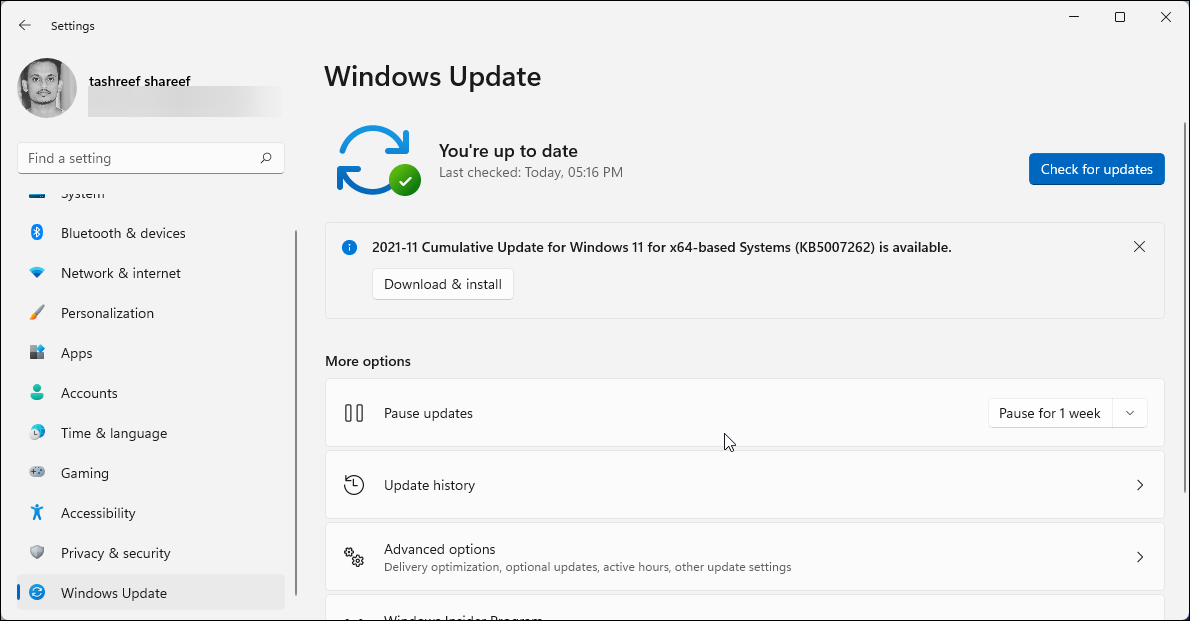Open Personalization settings

pyautogui.click(x=109, y=313)
